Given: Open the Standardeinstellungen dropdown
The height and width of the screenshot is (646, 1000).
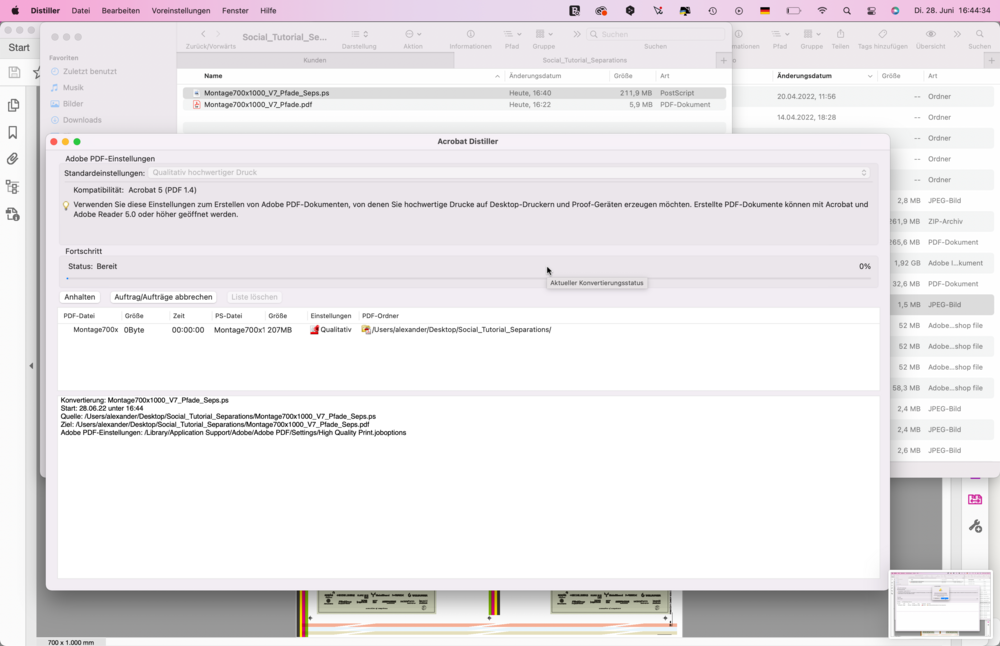Looking at the screenshot, I should (509, 173).
